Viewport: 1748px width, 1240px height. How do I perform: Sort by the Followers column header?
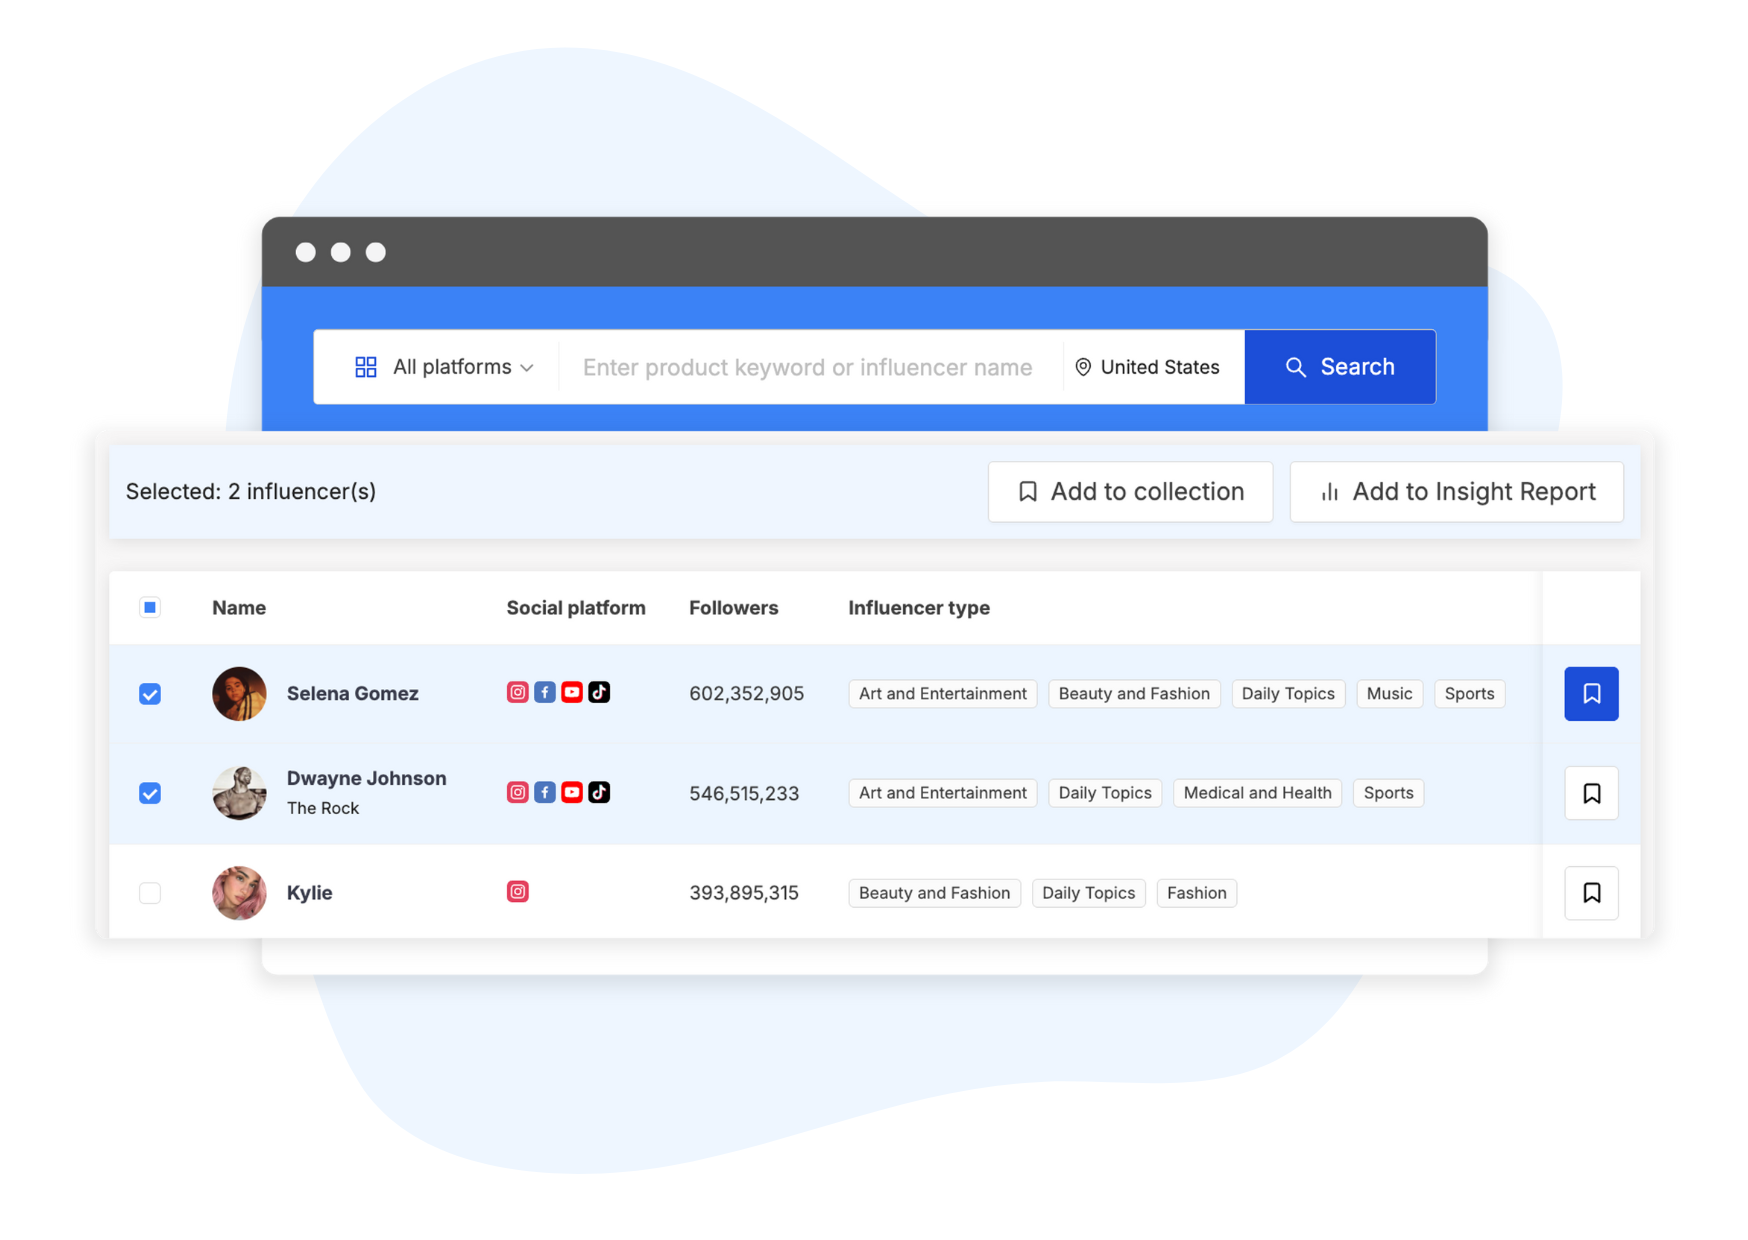tap(733, 607)
